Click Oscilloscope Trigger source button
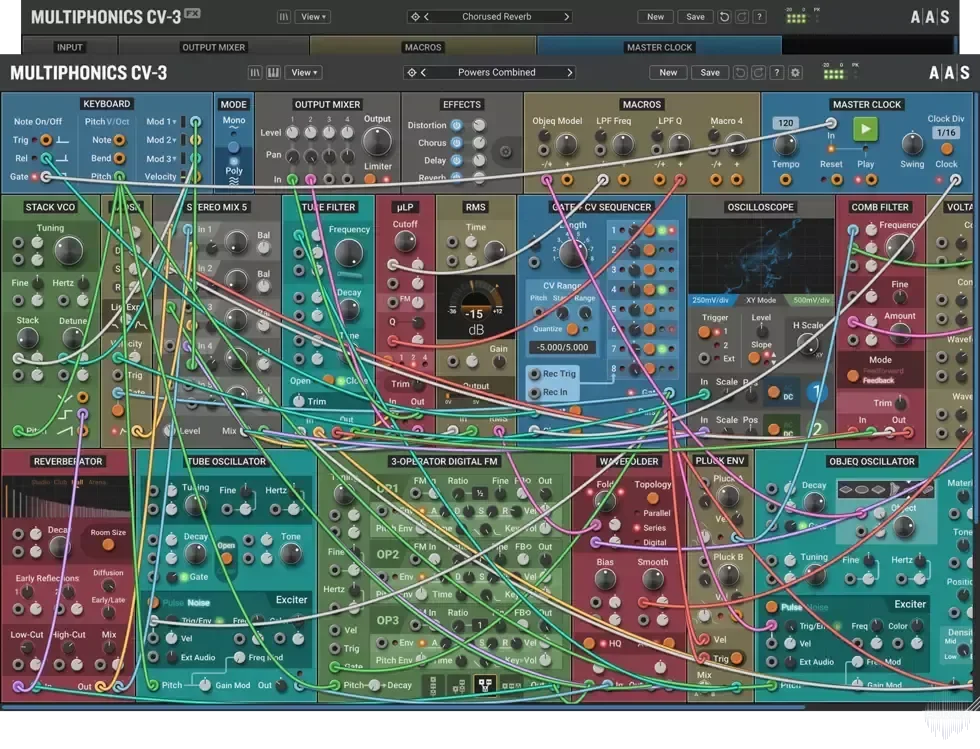 tap(704, 331)
